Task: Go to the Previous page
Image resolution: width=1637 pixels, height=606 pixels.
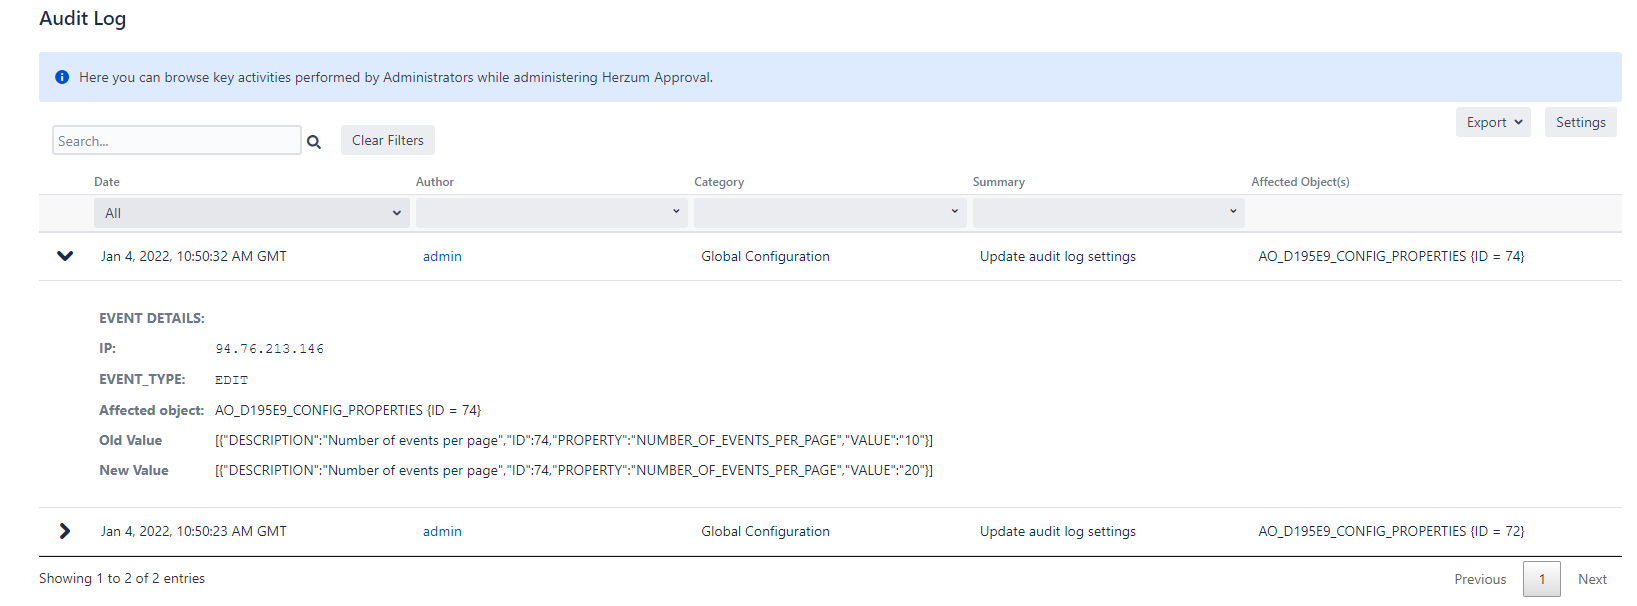Action: pos(1479,579)
